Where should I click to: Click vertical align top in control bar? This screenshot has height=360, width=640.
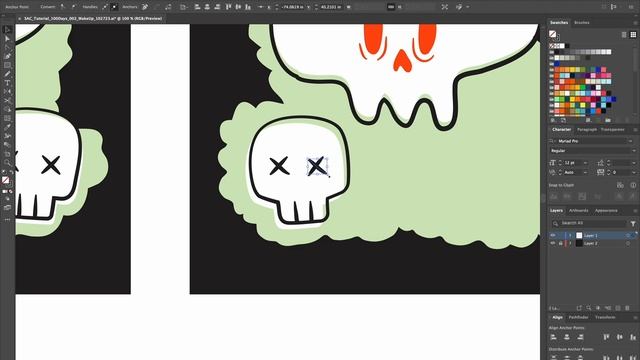228,7
